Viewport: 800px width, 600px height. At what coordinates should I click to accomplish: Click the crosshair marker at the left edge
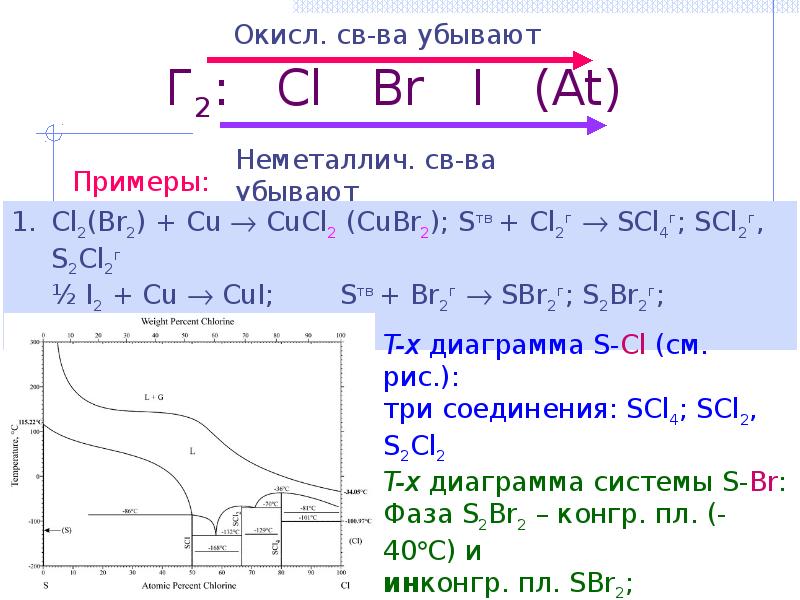tap(52, 131)
